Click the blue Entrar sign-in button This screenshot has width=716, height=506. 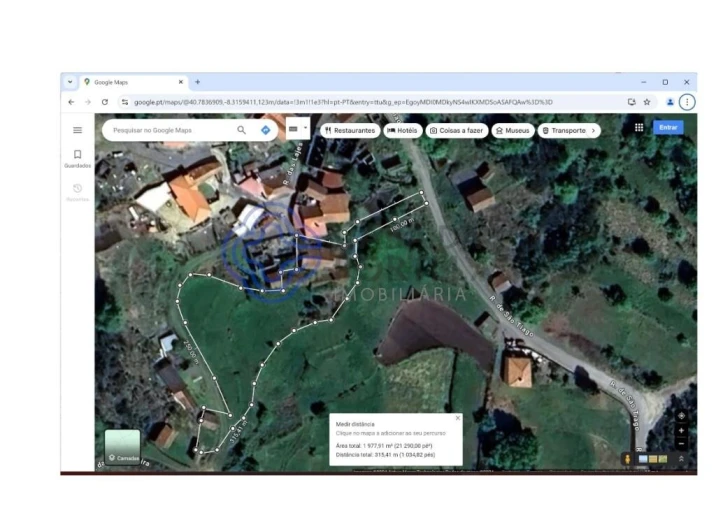(x=668, y=128)
